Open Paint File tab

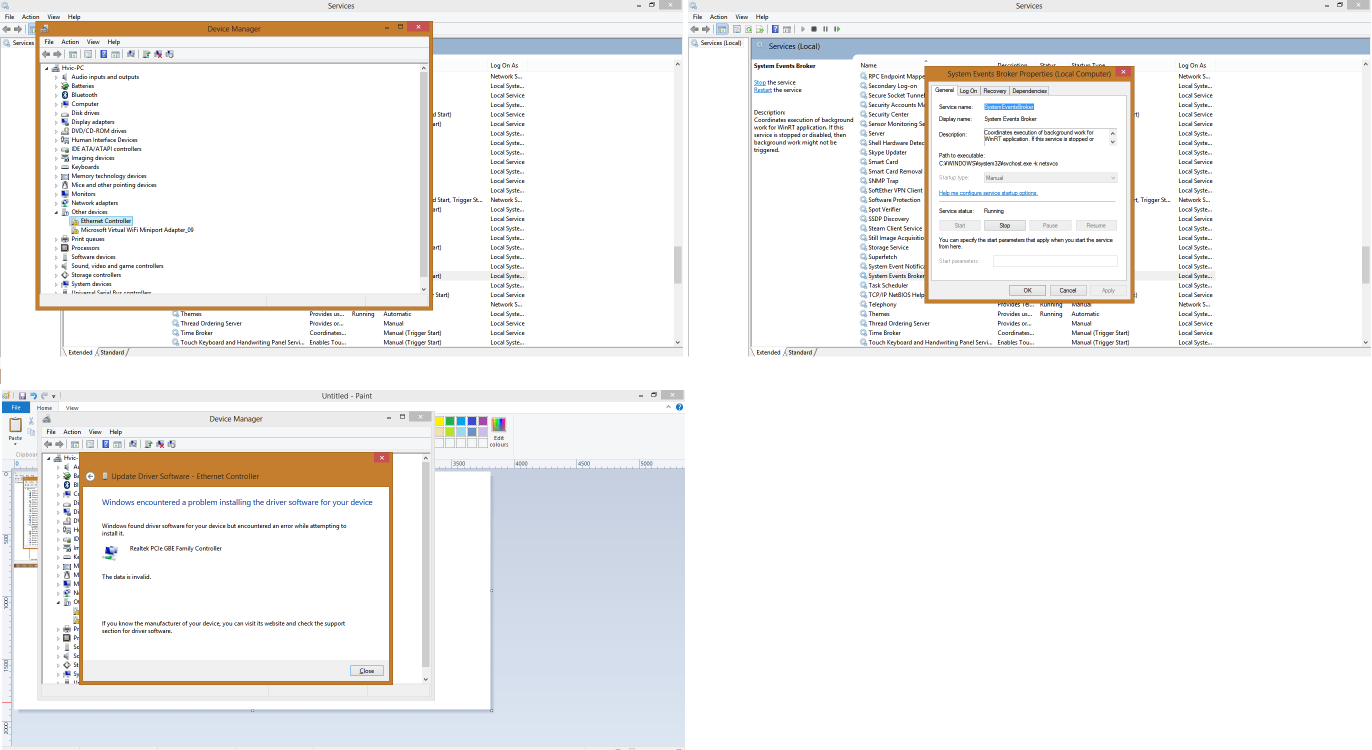coord(16,408)
